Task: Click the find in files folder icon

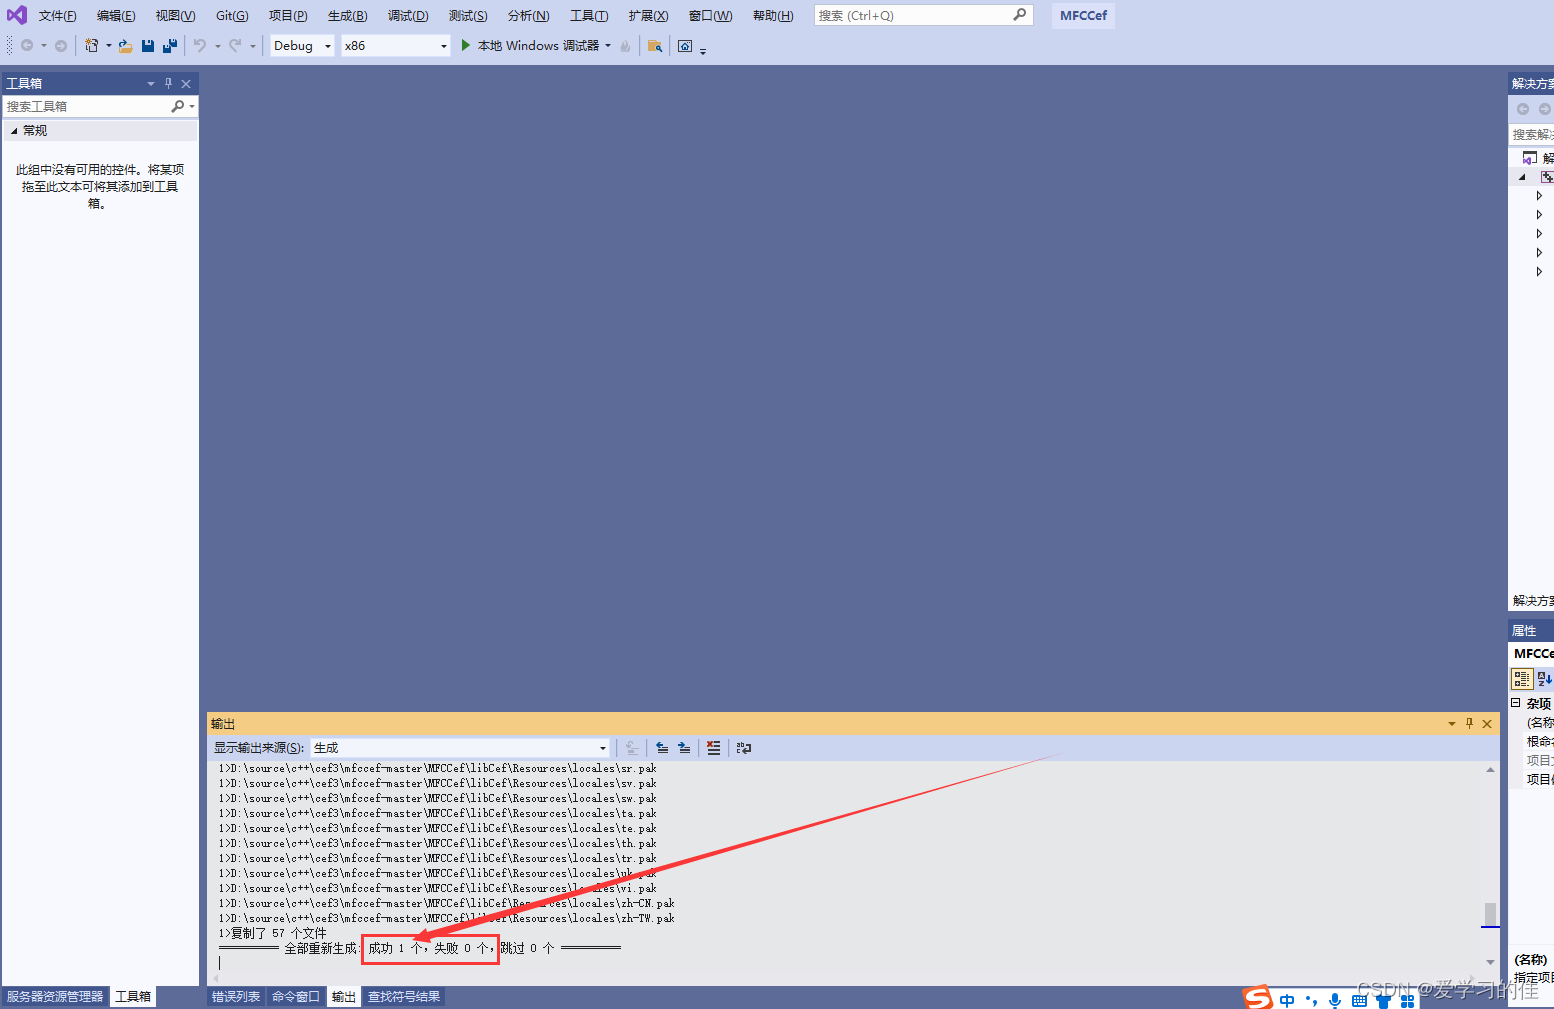Action: pyautogui.click(x=655, y=46)
